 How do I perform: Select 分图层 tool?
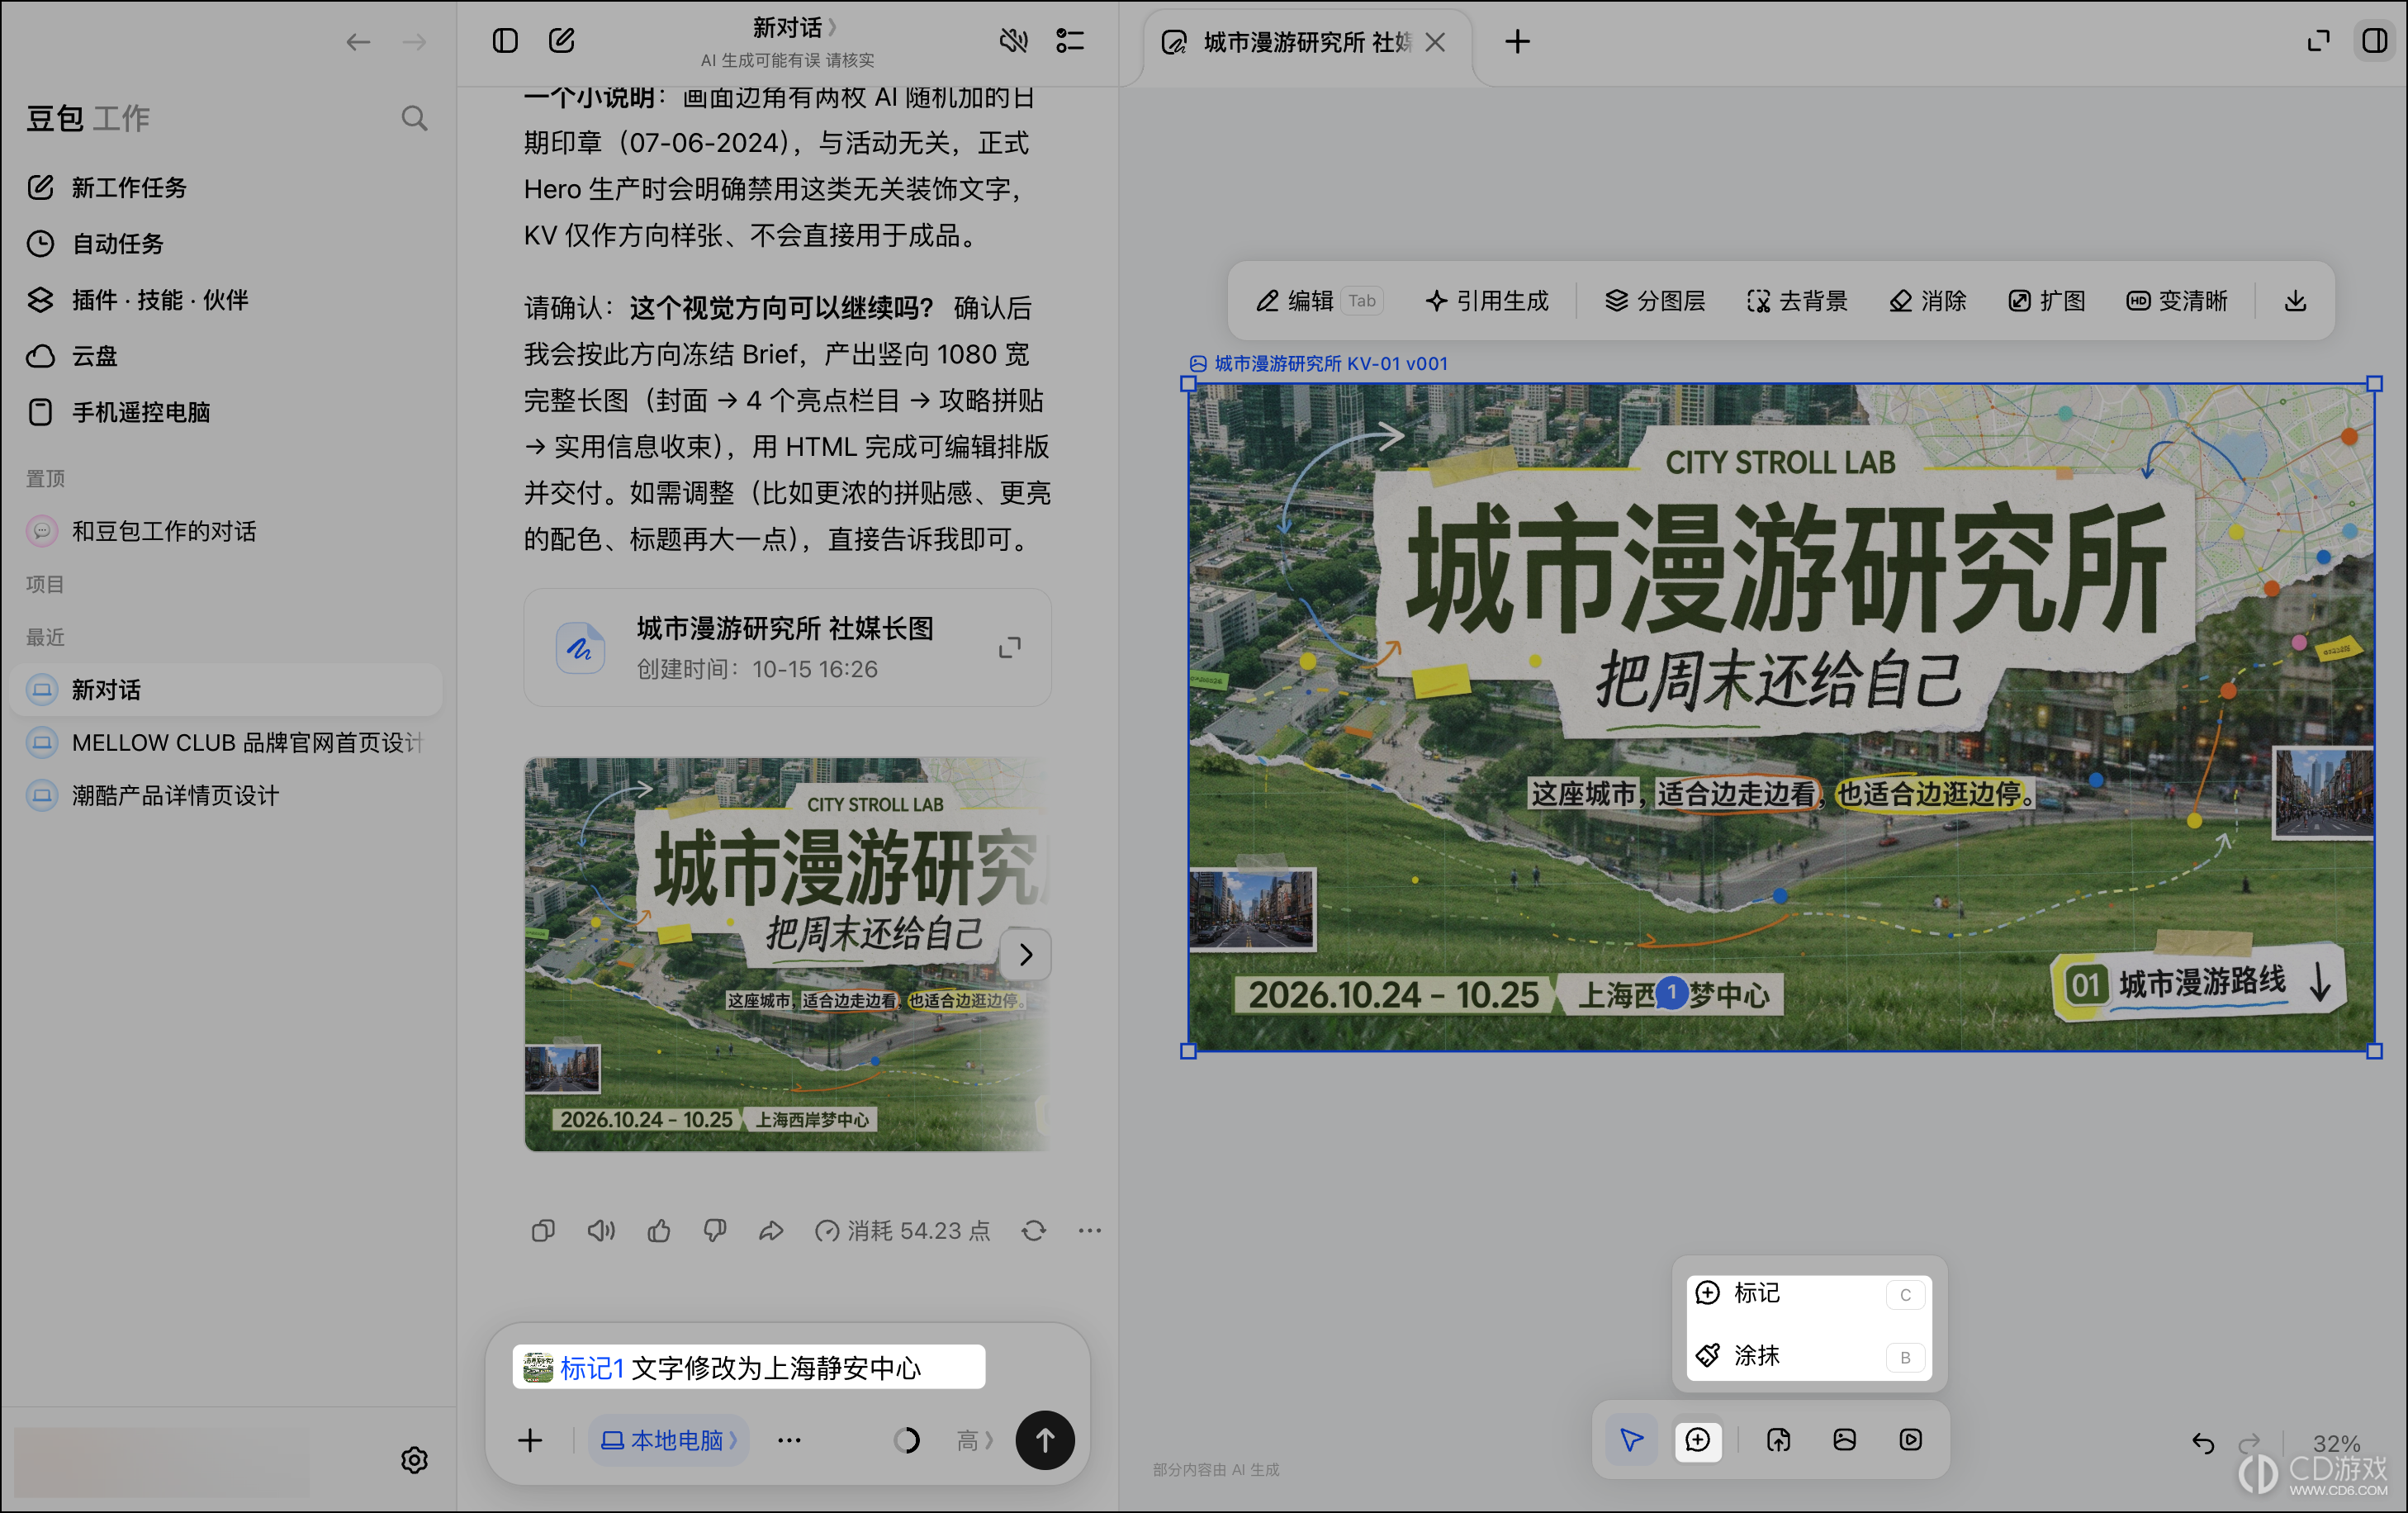point(1655,301)
